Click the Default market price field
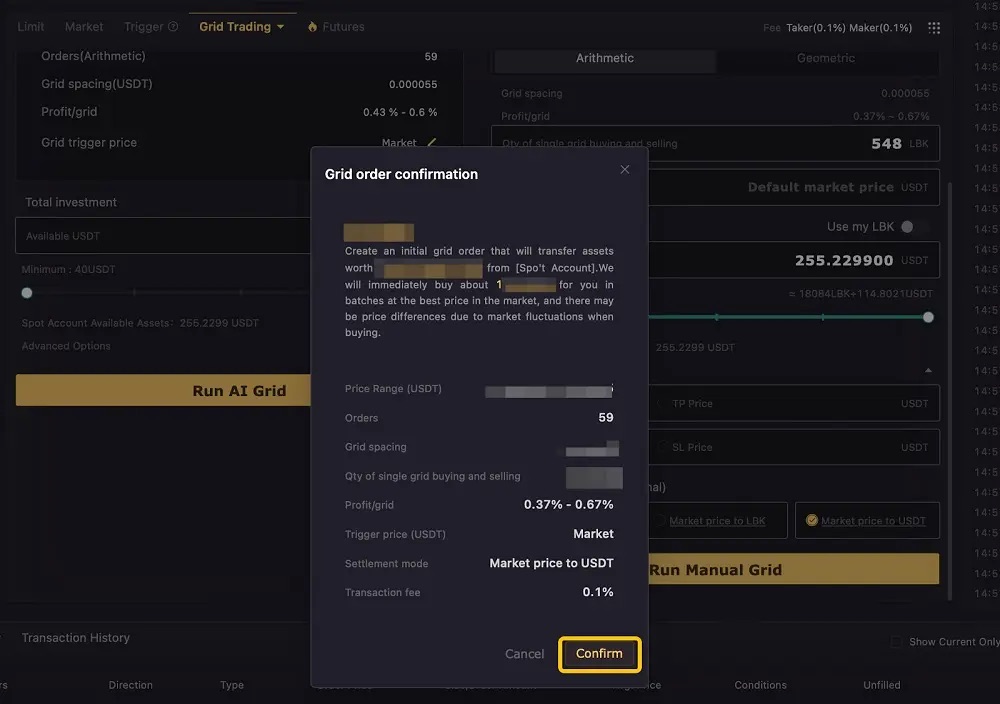Image resolution: width=1000 pixels, height=704 pixels. click(x=793, y=187)
